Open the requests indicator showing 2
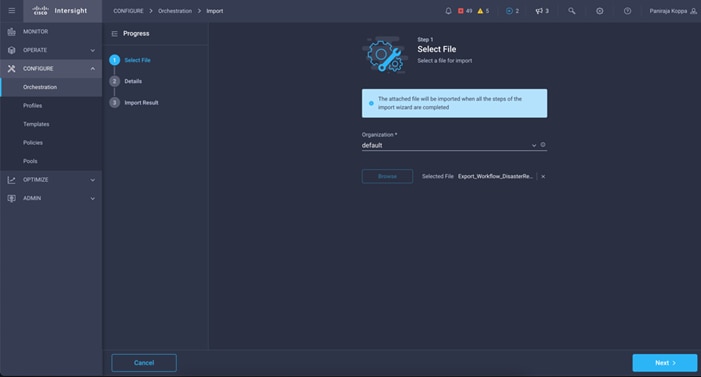Screen dimensions: 701x377 [x=512, y=11]
